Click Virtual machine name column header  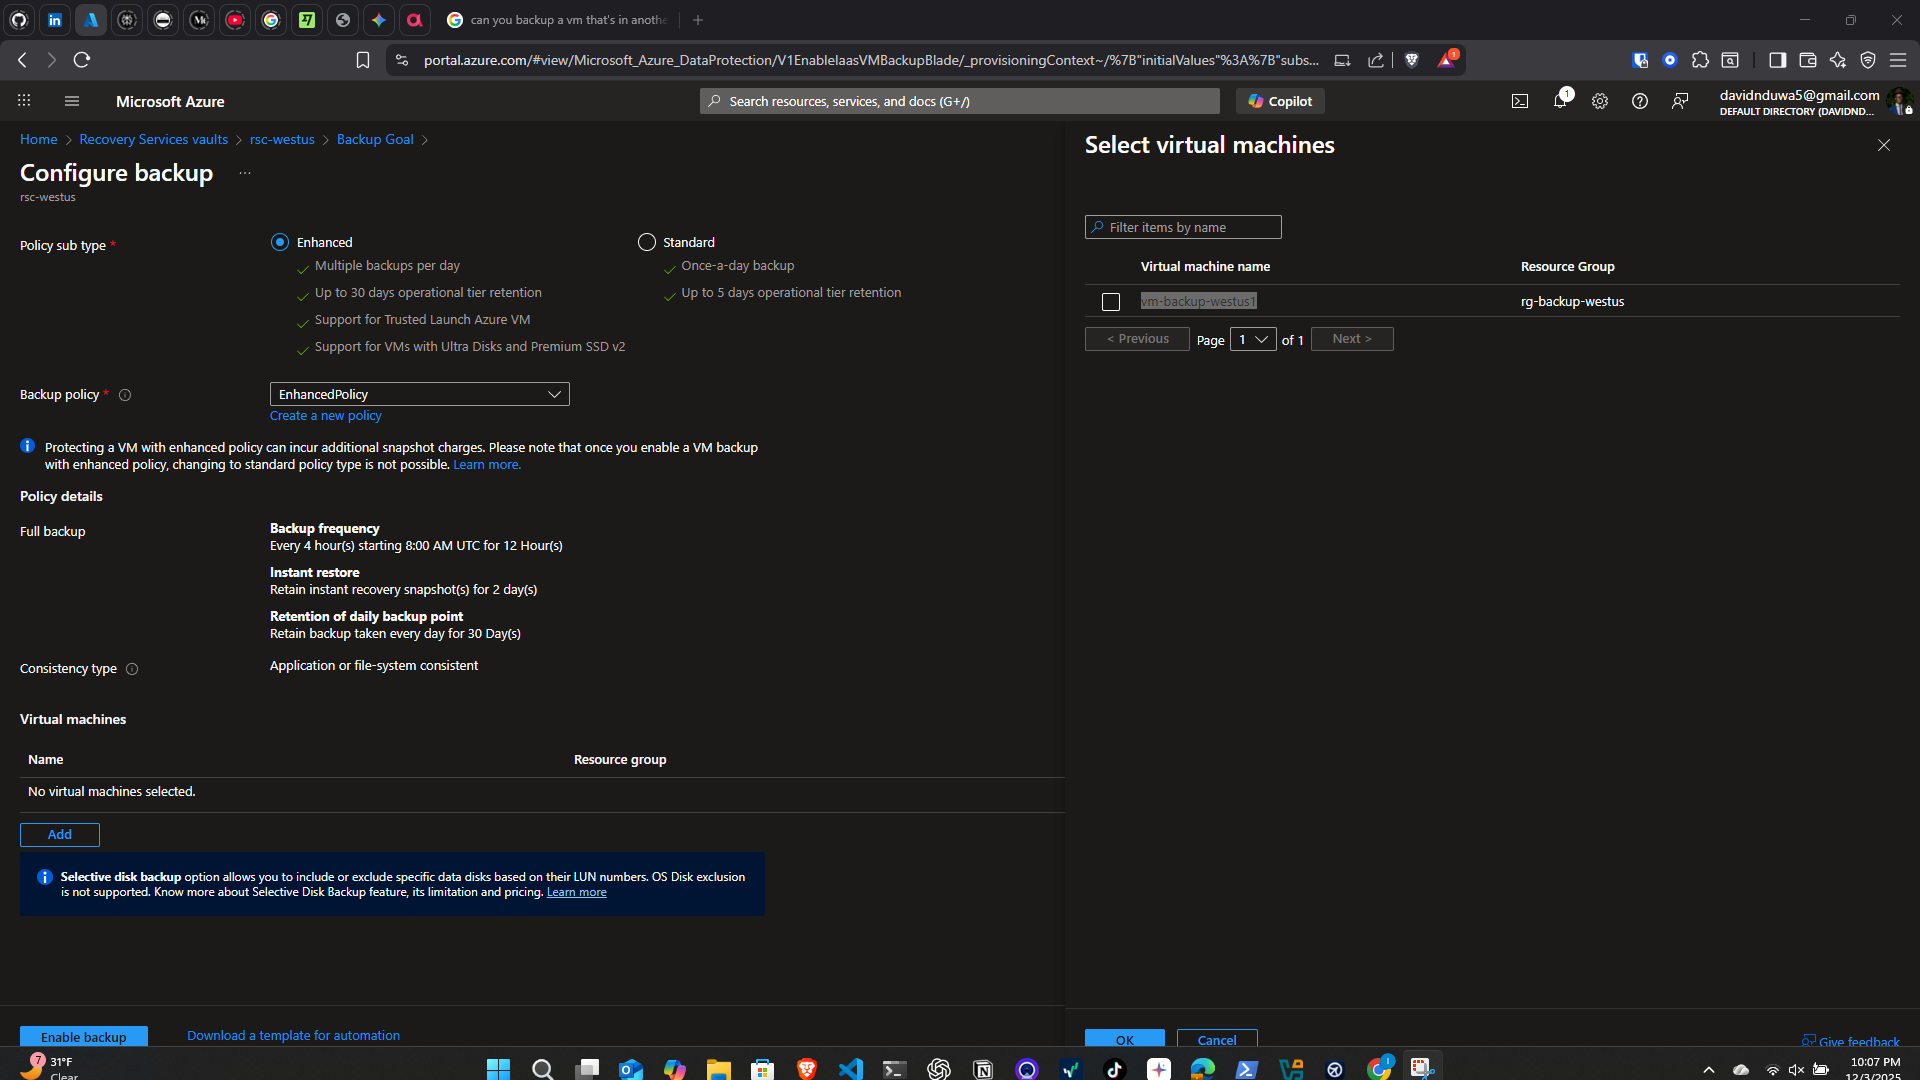(1205, 266)
